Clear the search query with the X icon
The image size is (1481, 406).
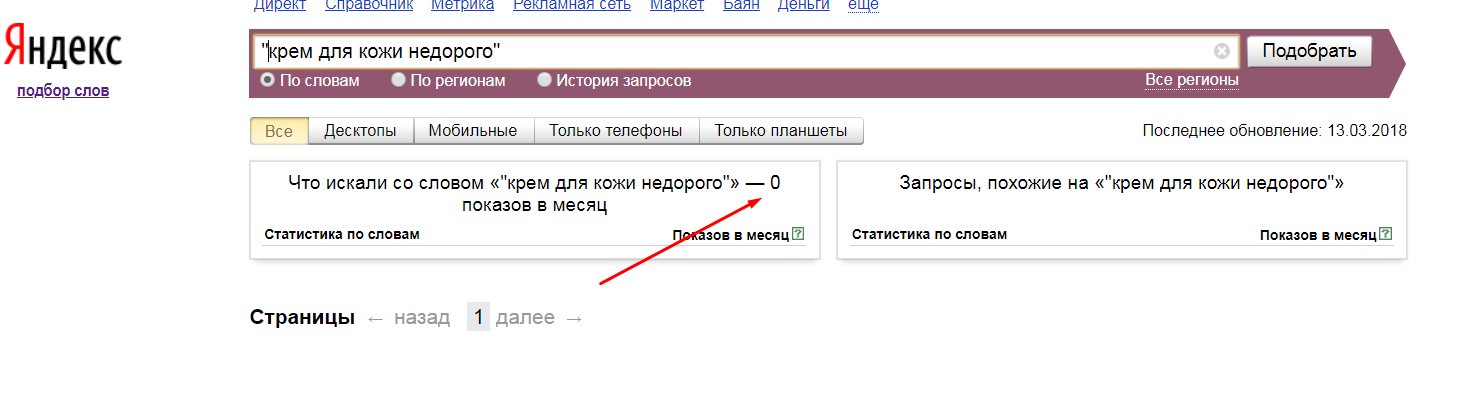[x=1221, y=51]
